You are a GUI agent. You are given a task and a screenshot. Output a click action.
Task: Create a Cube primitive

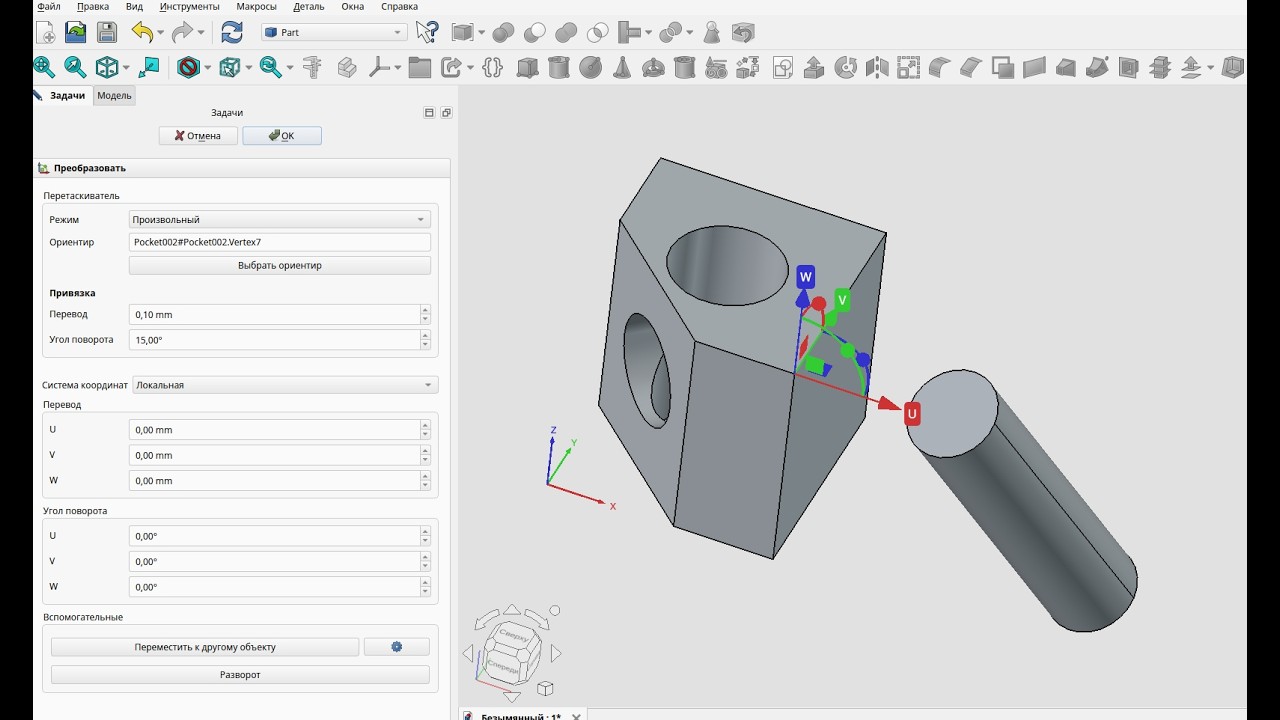pyautogui.click(x=527, y=67)
